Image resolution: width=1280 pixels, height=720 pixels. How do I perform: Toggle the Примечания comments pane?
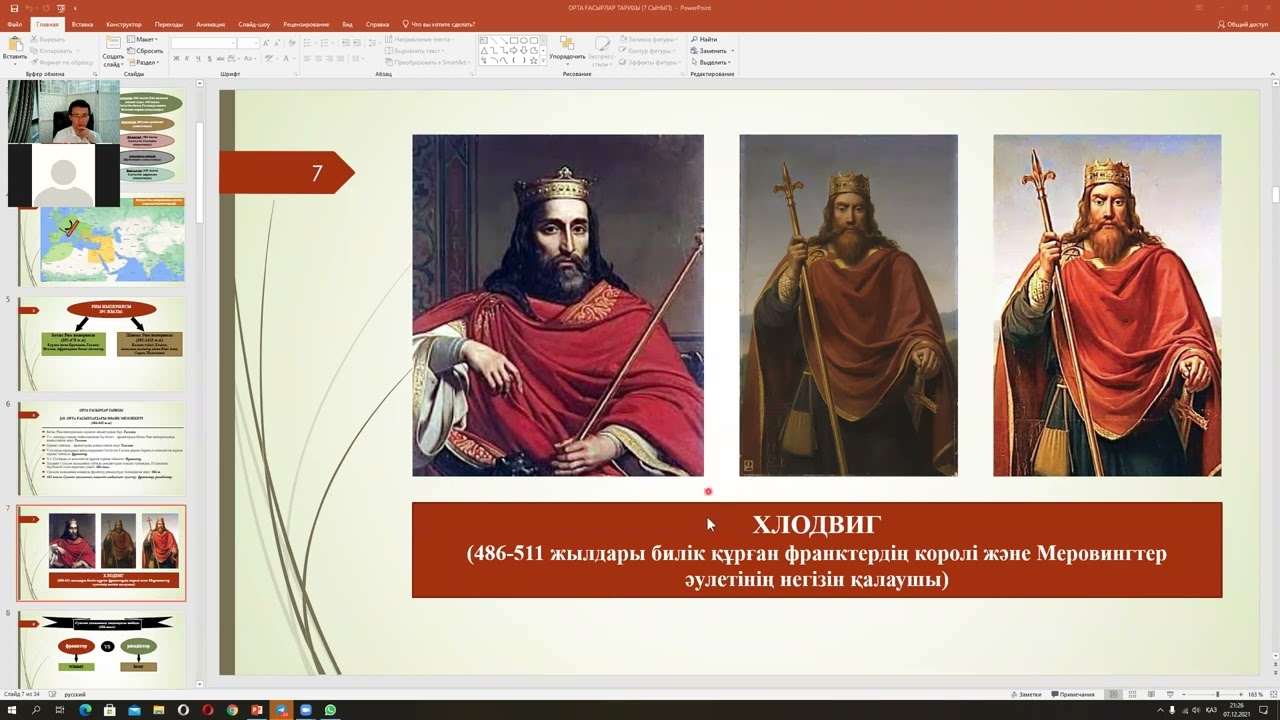1072,694
